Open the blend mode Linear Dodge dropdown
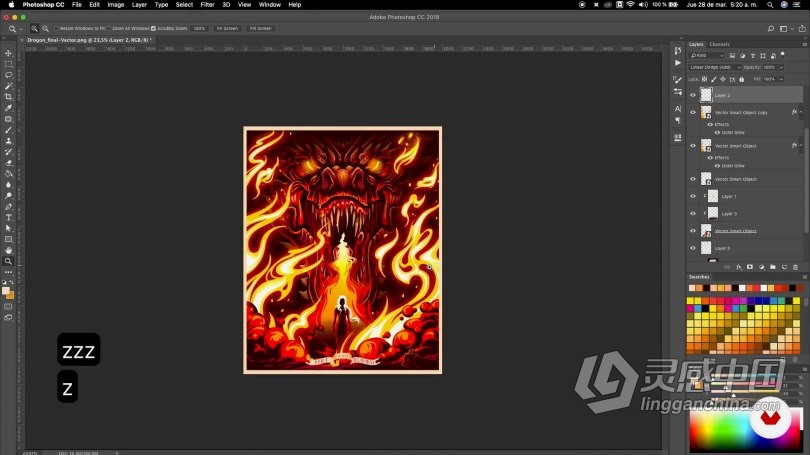The image size is (810, 455). coord(715,67)
